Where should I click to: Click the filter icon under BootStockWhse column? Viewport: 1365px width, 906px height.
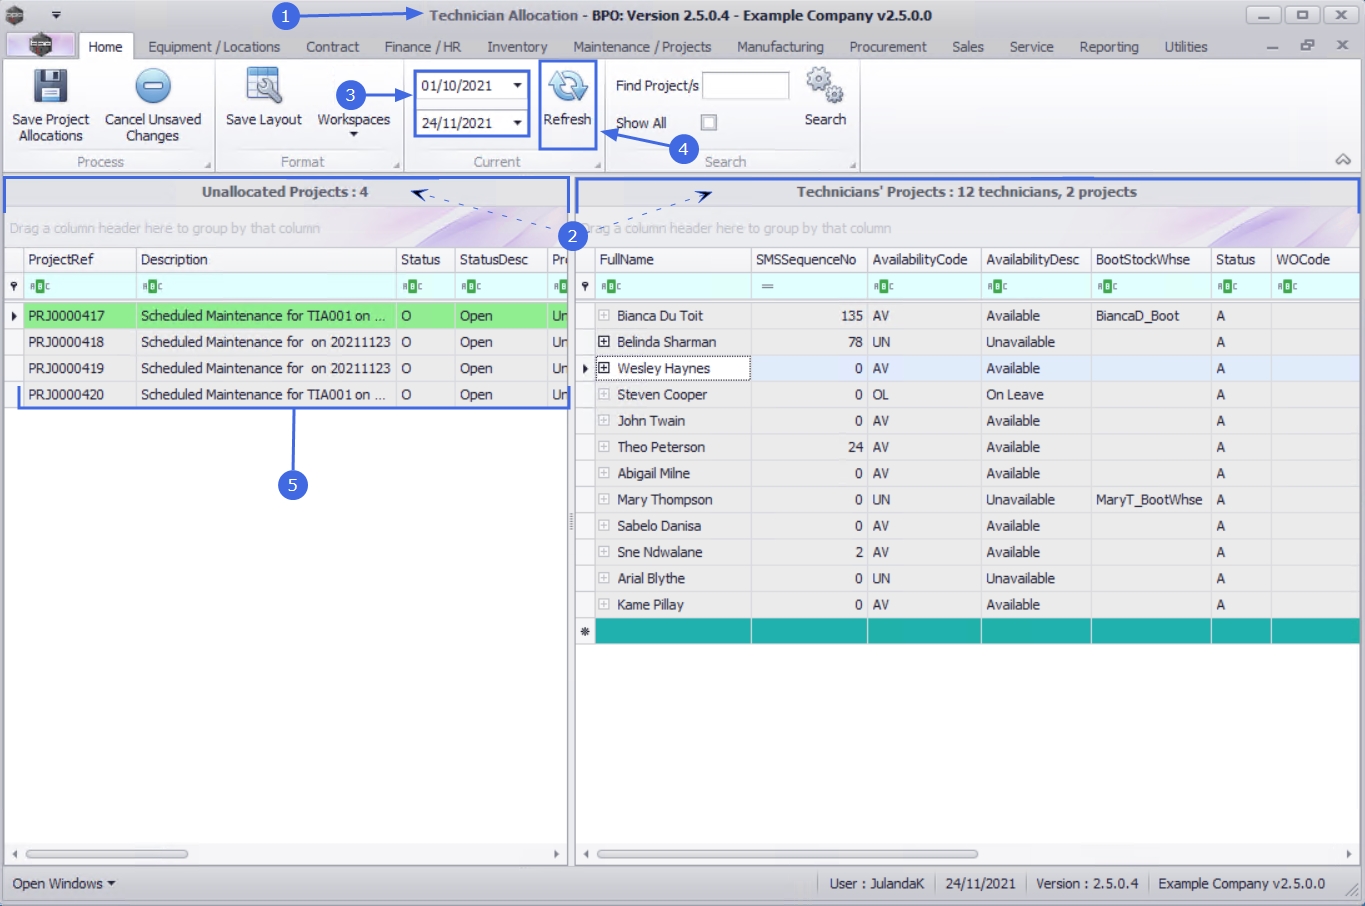[x=1107, y=286]
